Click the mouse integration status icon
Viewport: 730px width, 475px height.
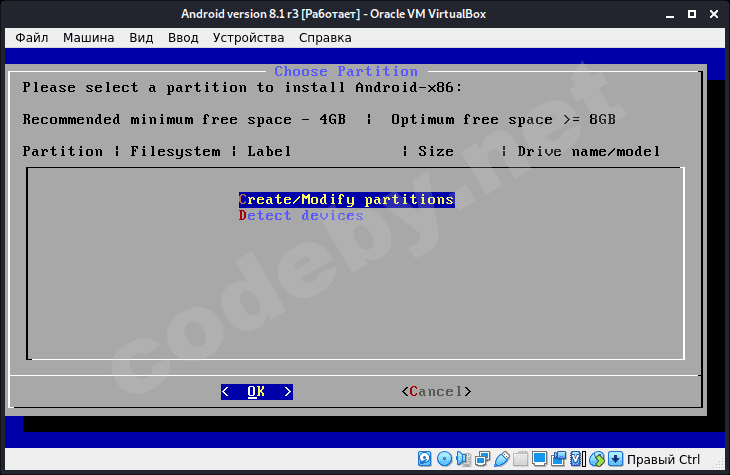[x=597, y=459]
